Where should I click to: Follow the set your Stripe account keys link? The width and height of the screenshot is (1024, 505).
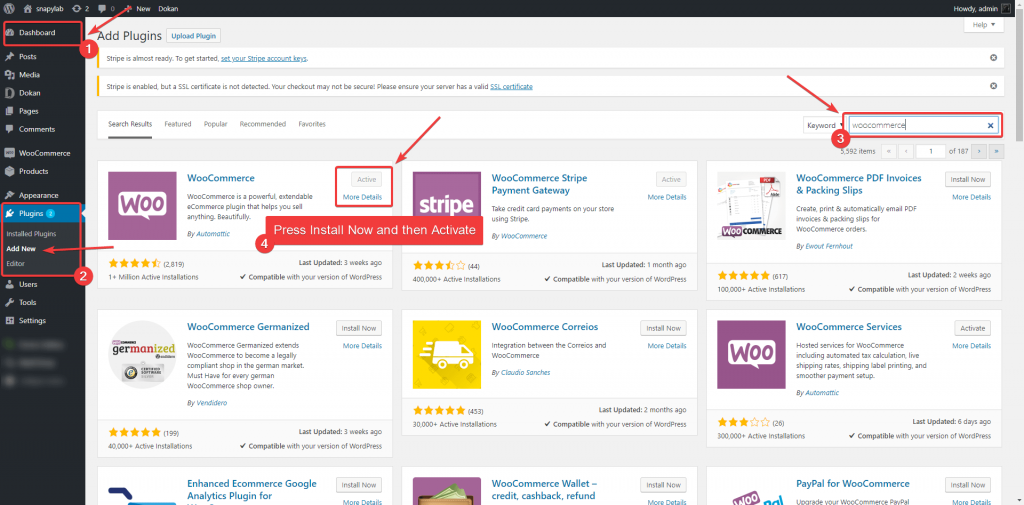pyautogui.click(x=263, y=58)
